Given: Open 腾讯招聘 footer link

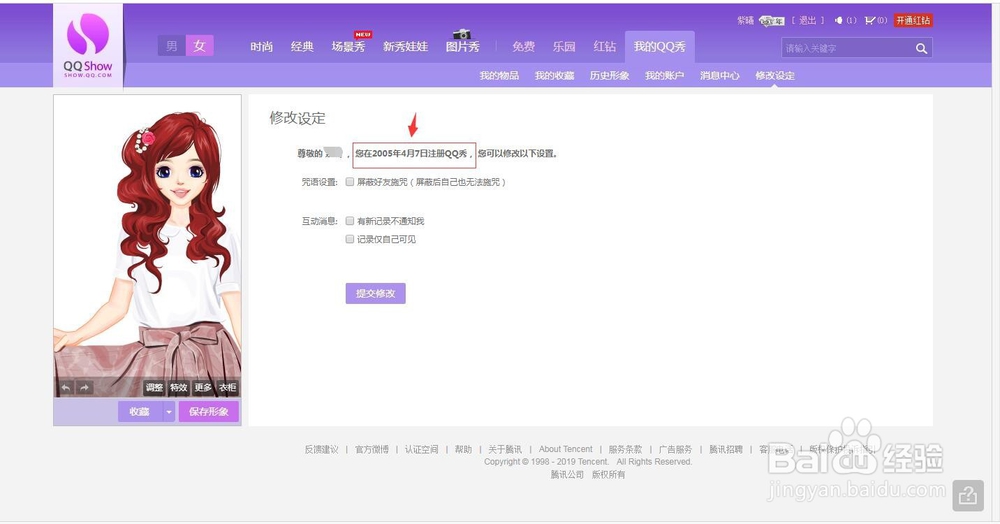Looking at the screenshot, I should 726,449.
